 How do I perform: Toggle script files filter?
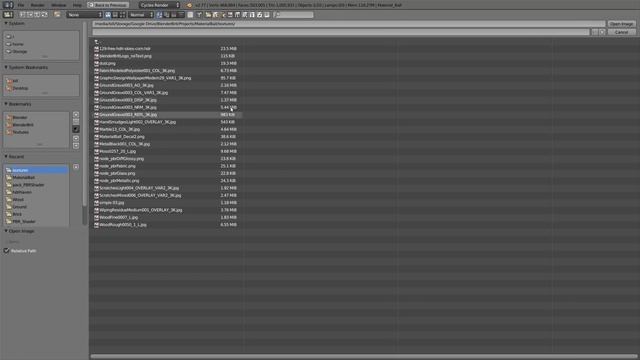(x=245, y=15)
